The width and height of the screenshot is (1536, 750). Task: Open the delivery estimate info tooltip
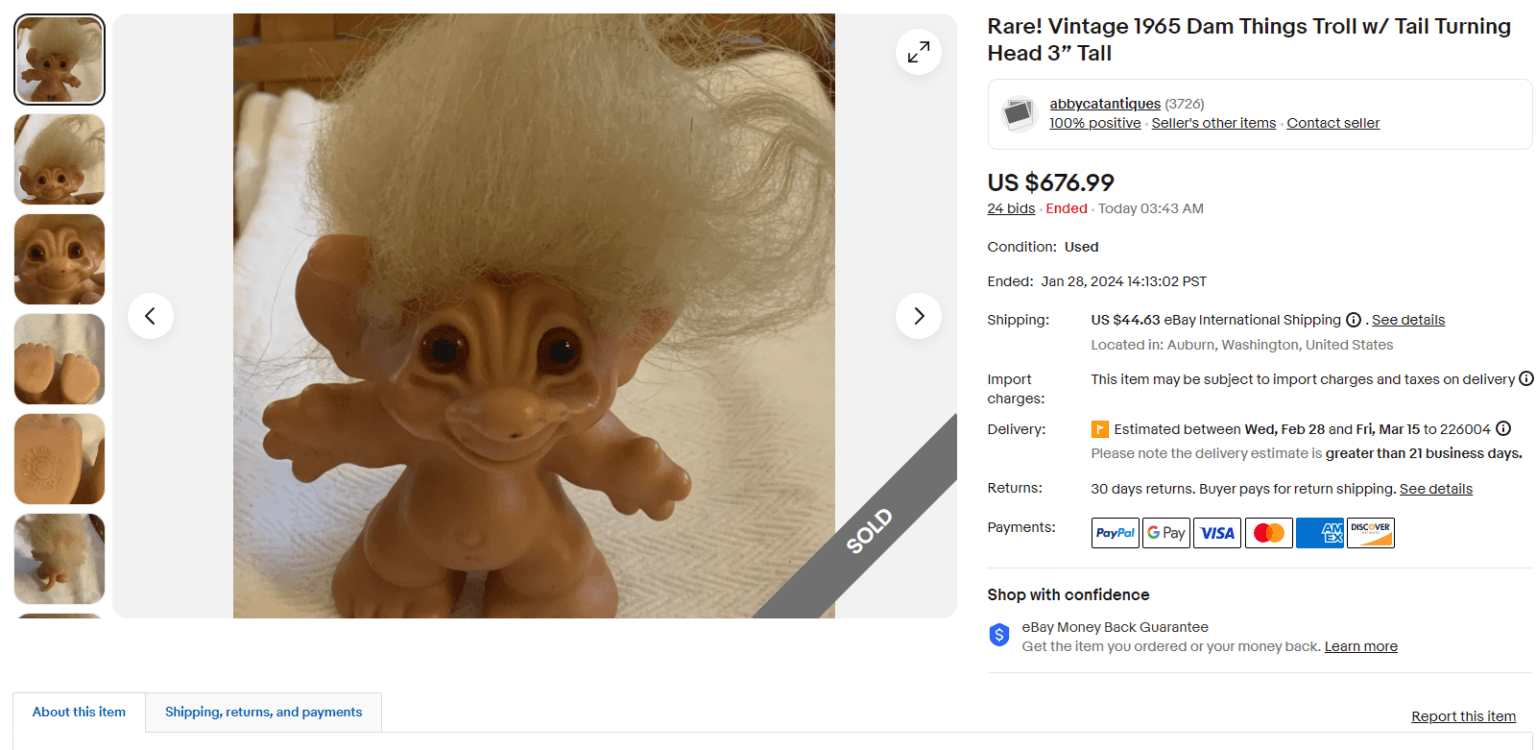(1503, 428)
